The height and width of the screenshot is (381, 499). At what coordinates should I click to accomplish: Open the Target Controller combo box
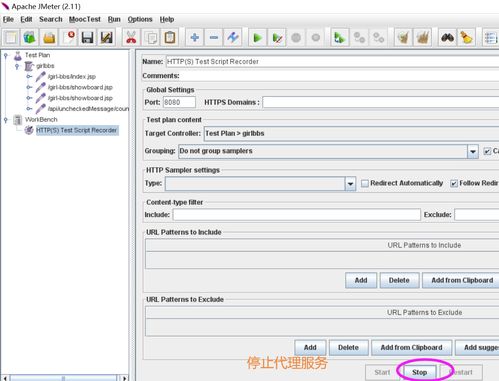(x=351, y=133)
